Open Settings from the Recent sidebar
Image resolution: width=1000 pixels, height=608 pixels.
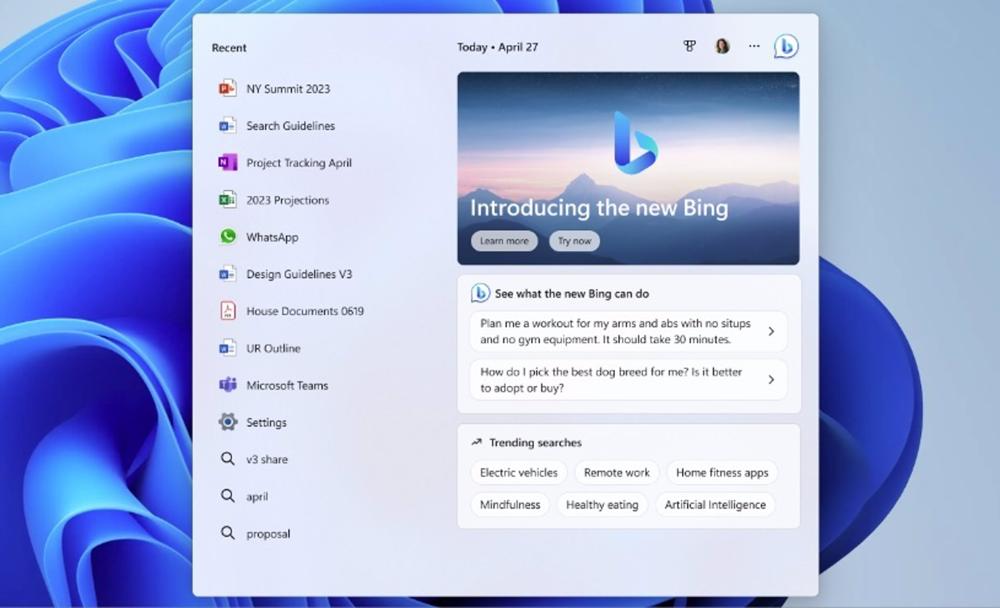pos(264,422)
